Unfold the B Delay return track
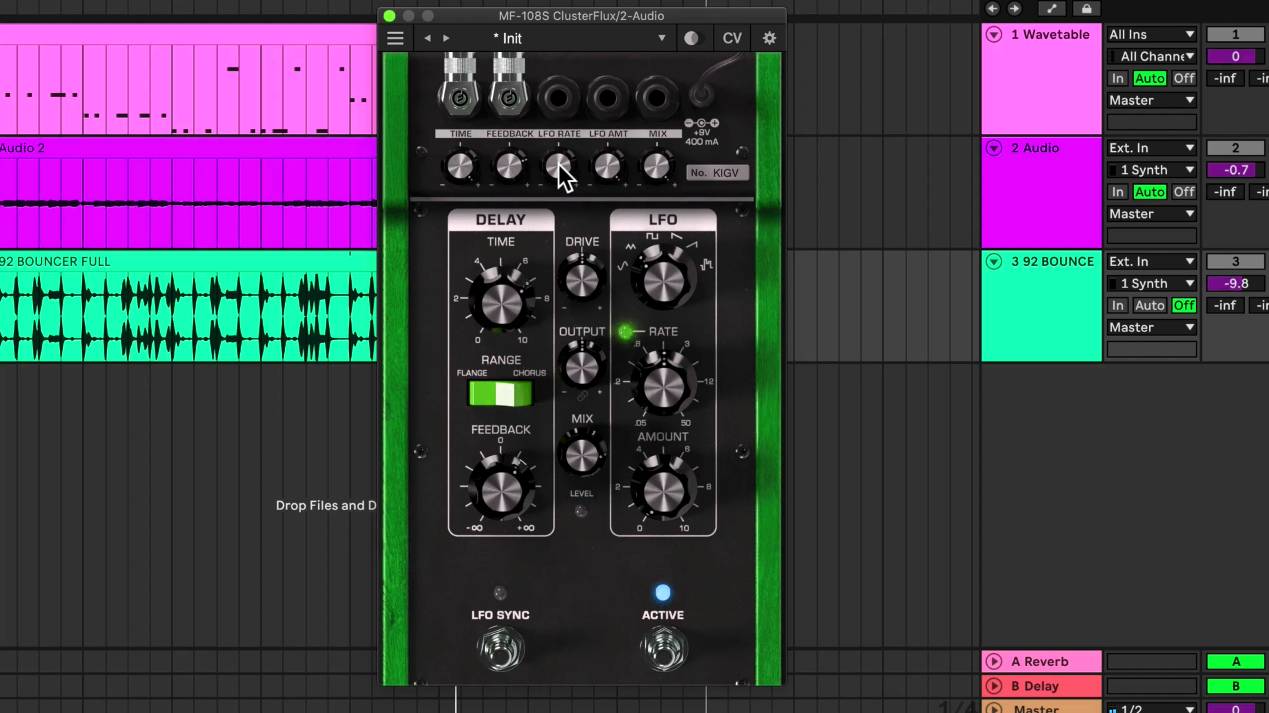 [993, 686]
